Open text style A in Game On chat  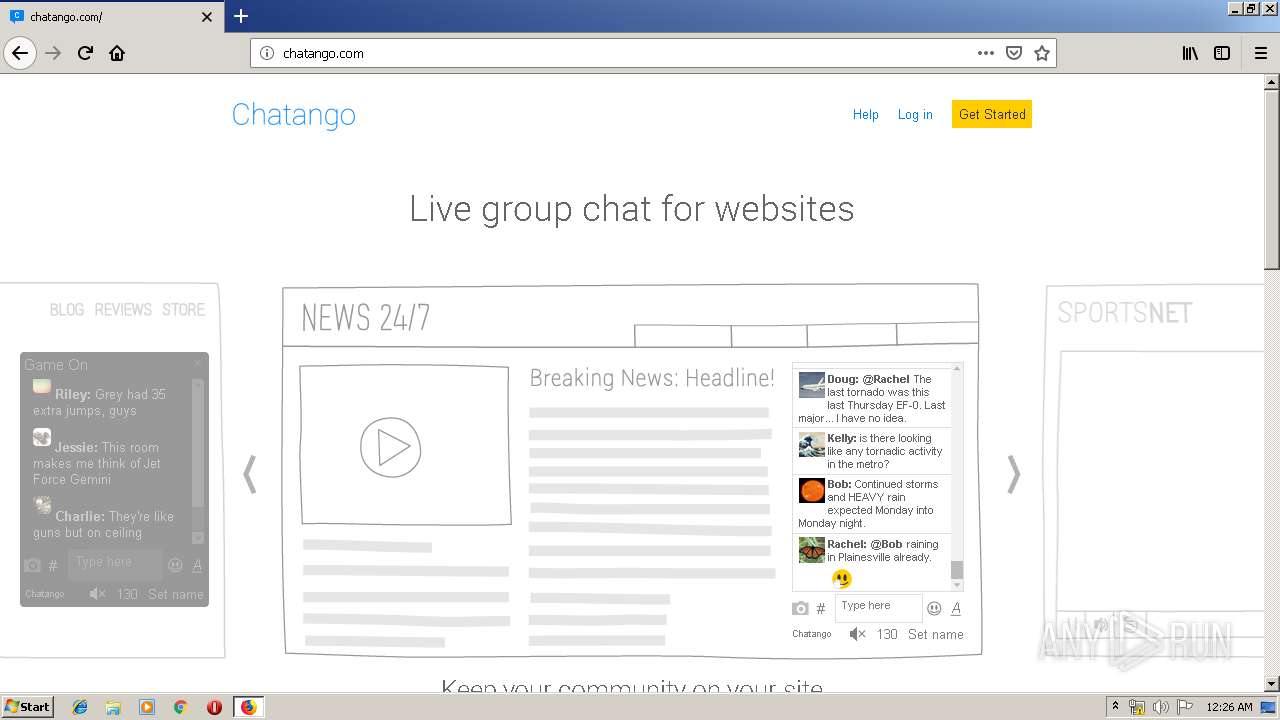tap(197, 565)
